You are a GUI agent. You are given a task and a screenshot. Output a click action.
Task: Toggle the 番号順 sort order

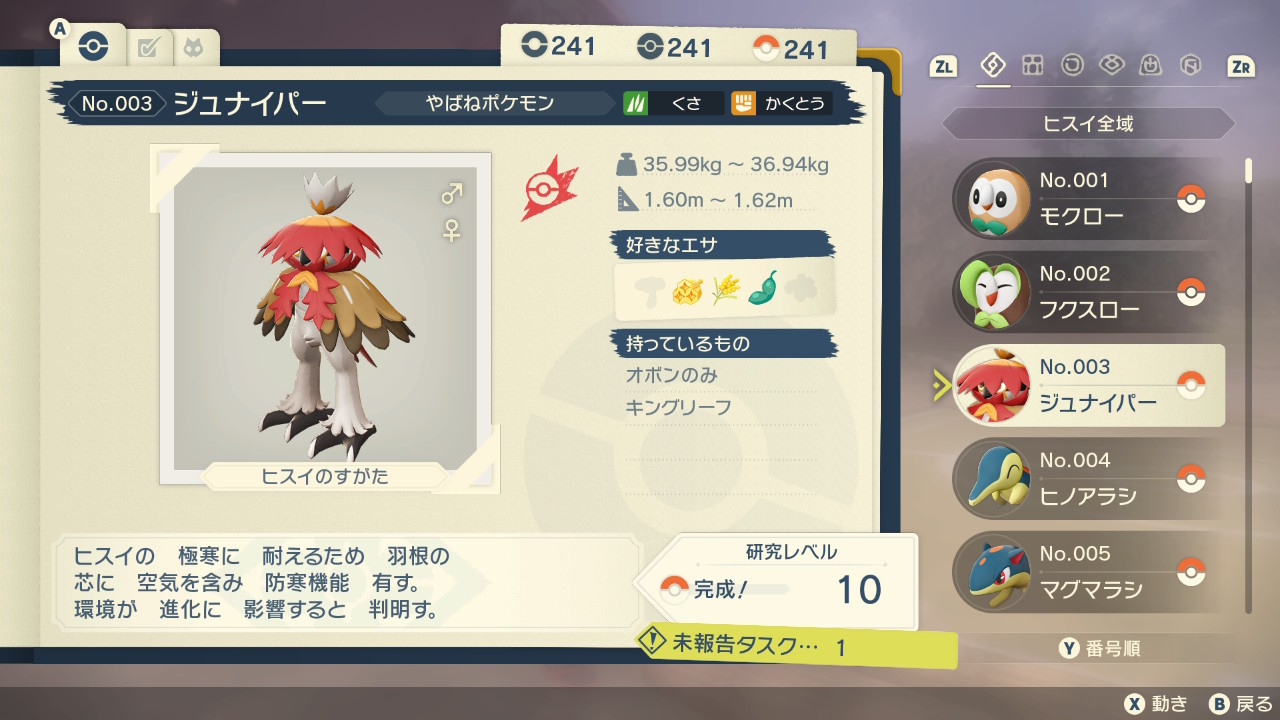(x=1099, y=649)
